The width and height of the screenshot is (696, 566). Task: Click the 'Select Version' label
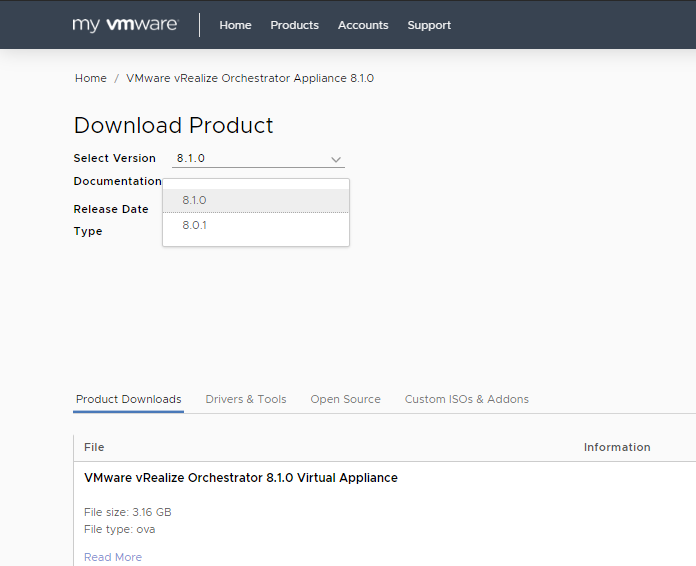pyautogui.click(x=115, y=158)
